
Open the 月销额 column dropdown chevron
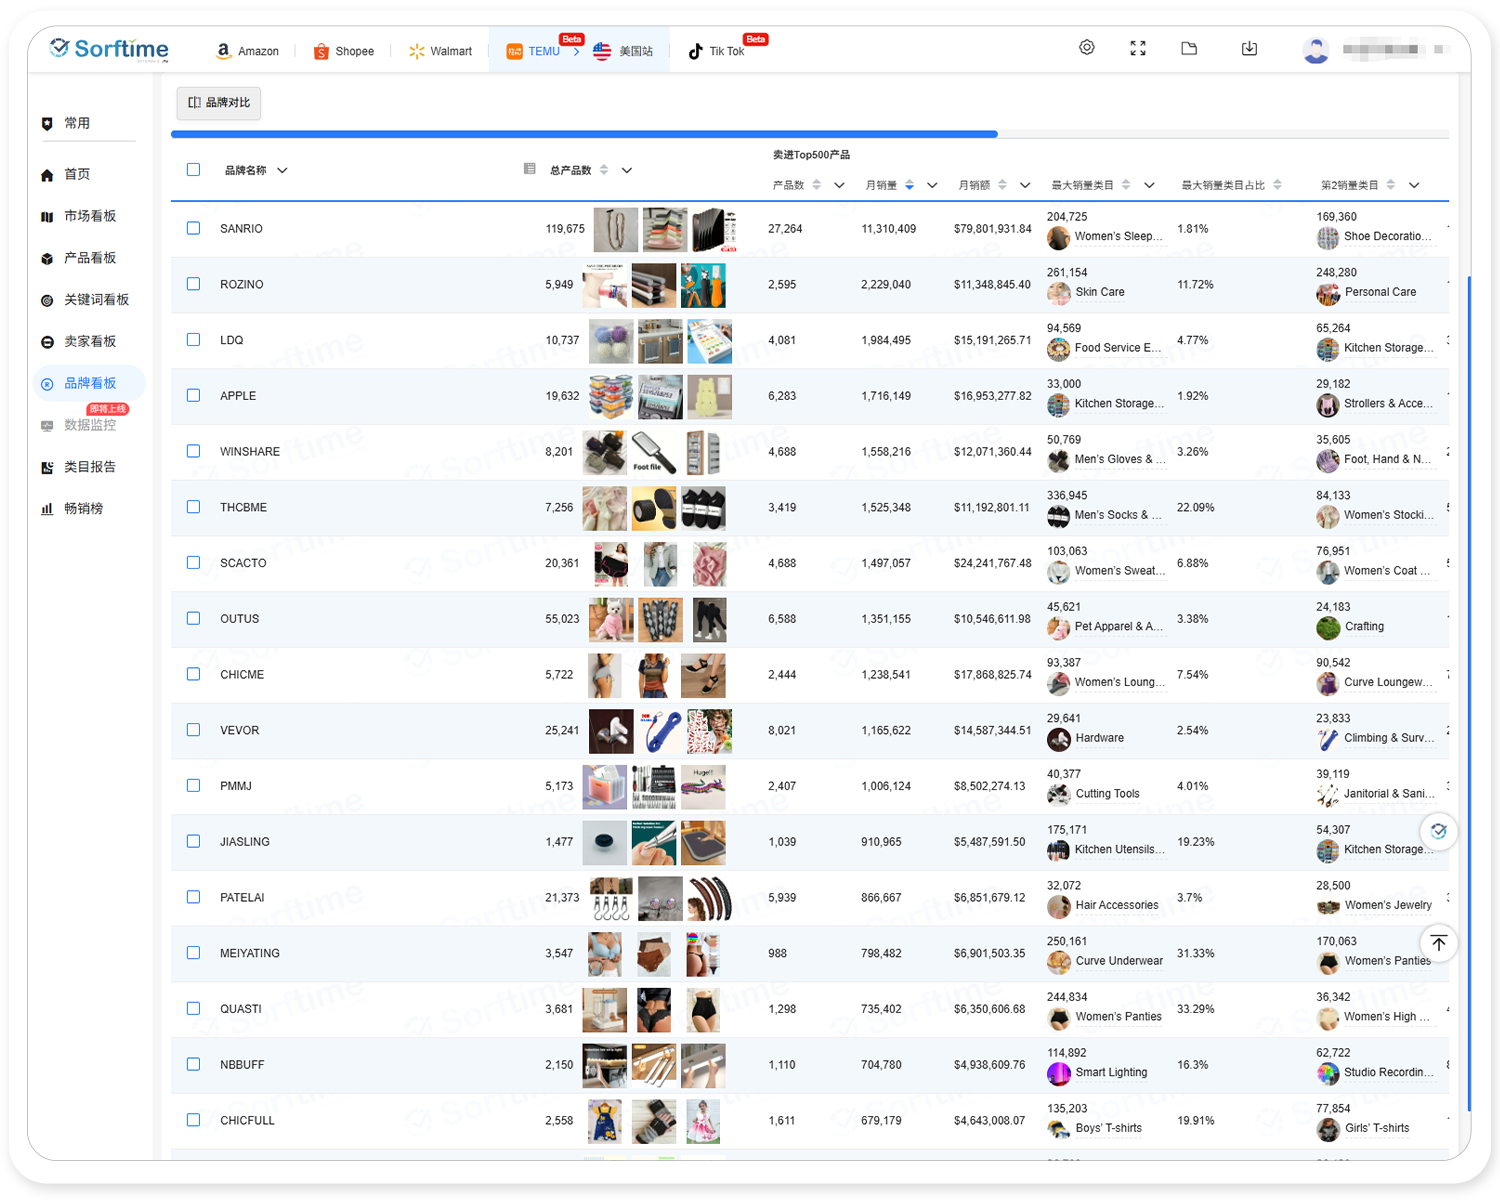tap(1025, 185)
